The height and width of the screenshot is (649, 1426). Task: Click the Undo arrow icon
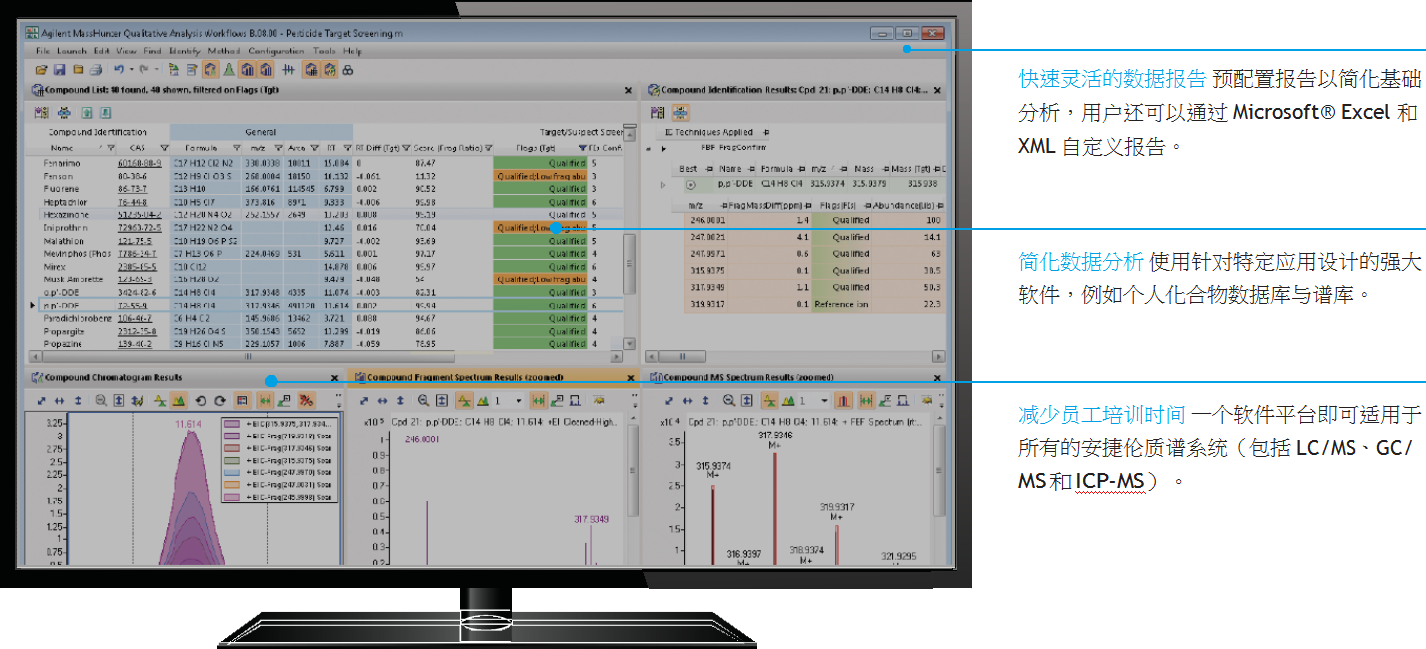point(119,70)
